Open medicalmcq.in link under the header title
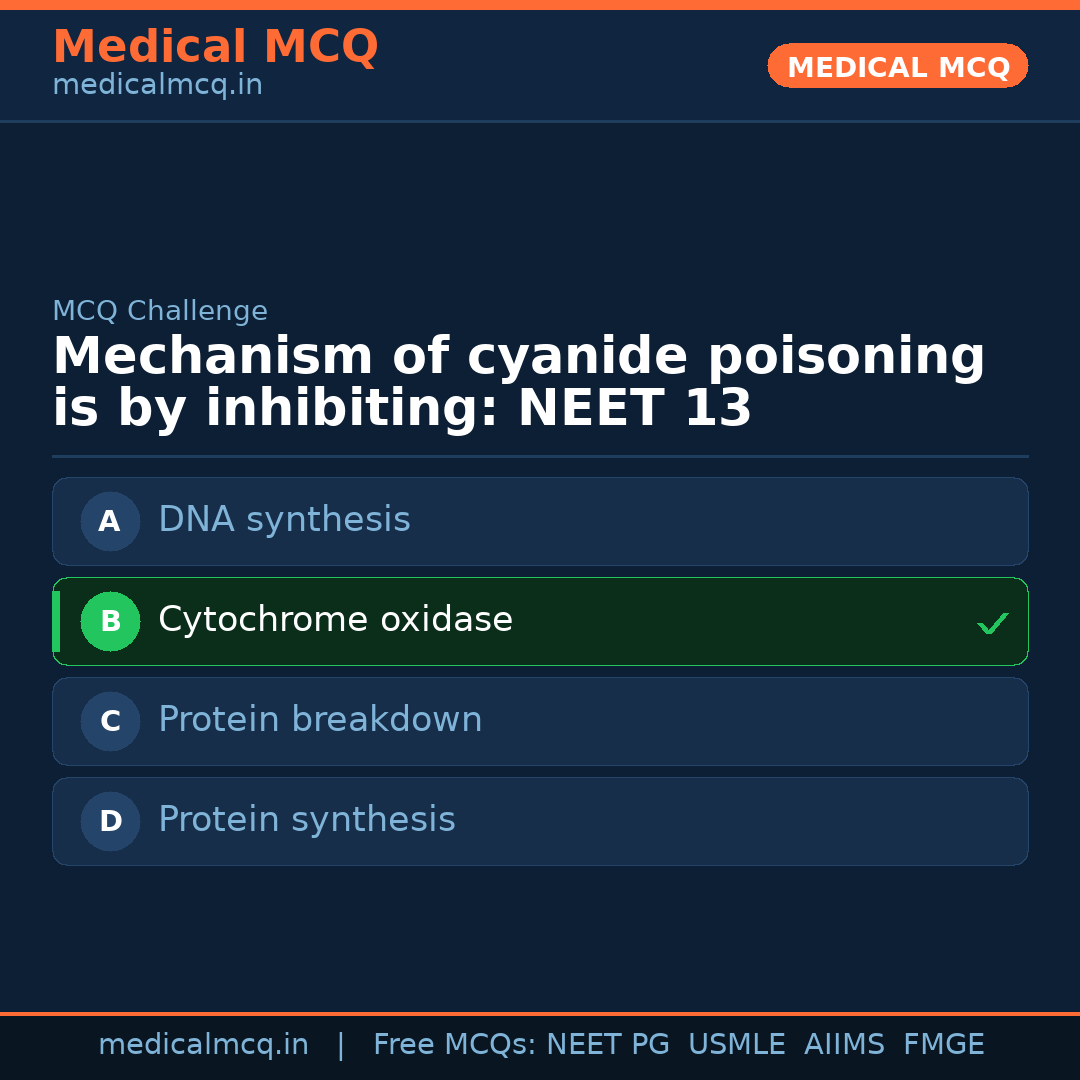 coord(157,86)
